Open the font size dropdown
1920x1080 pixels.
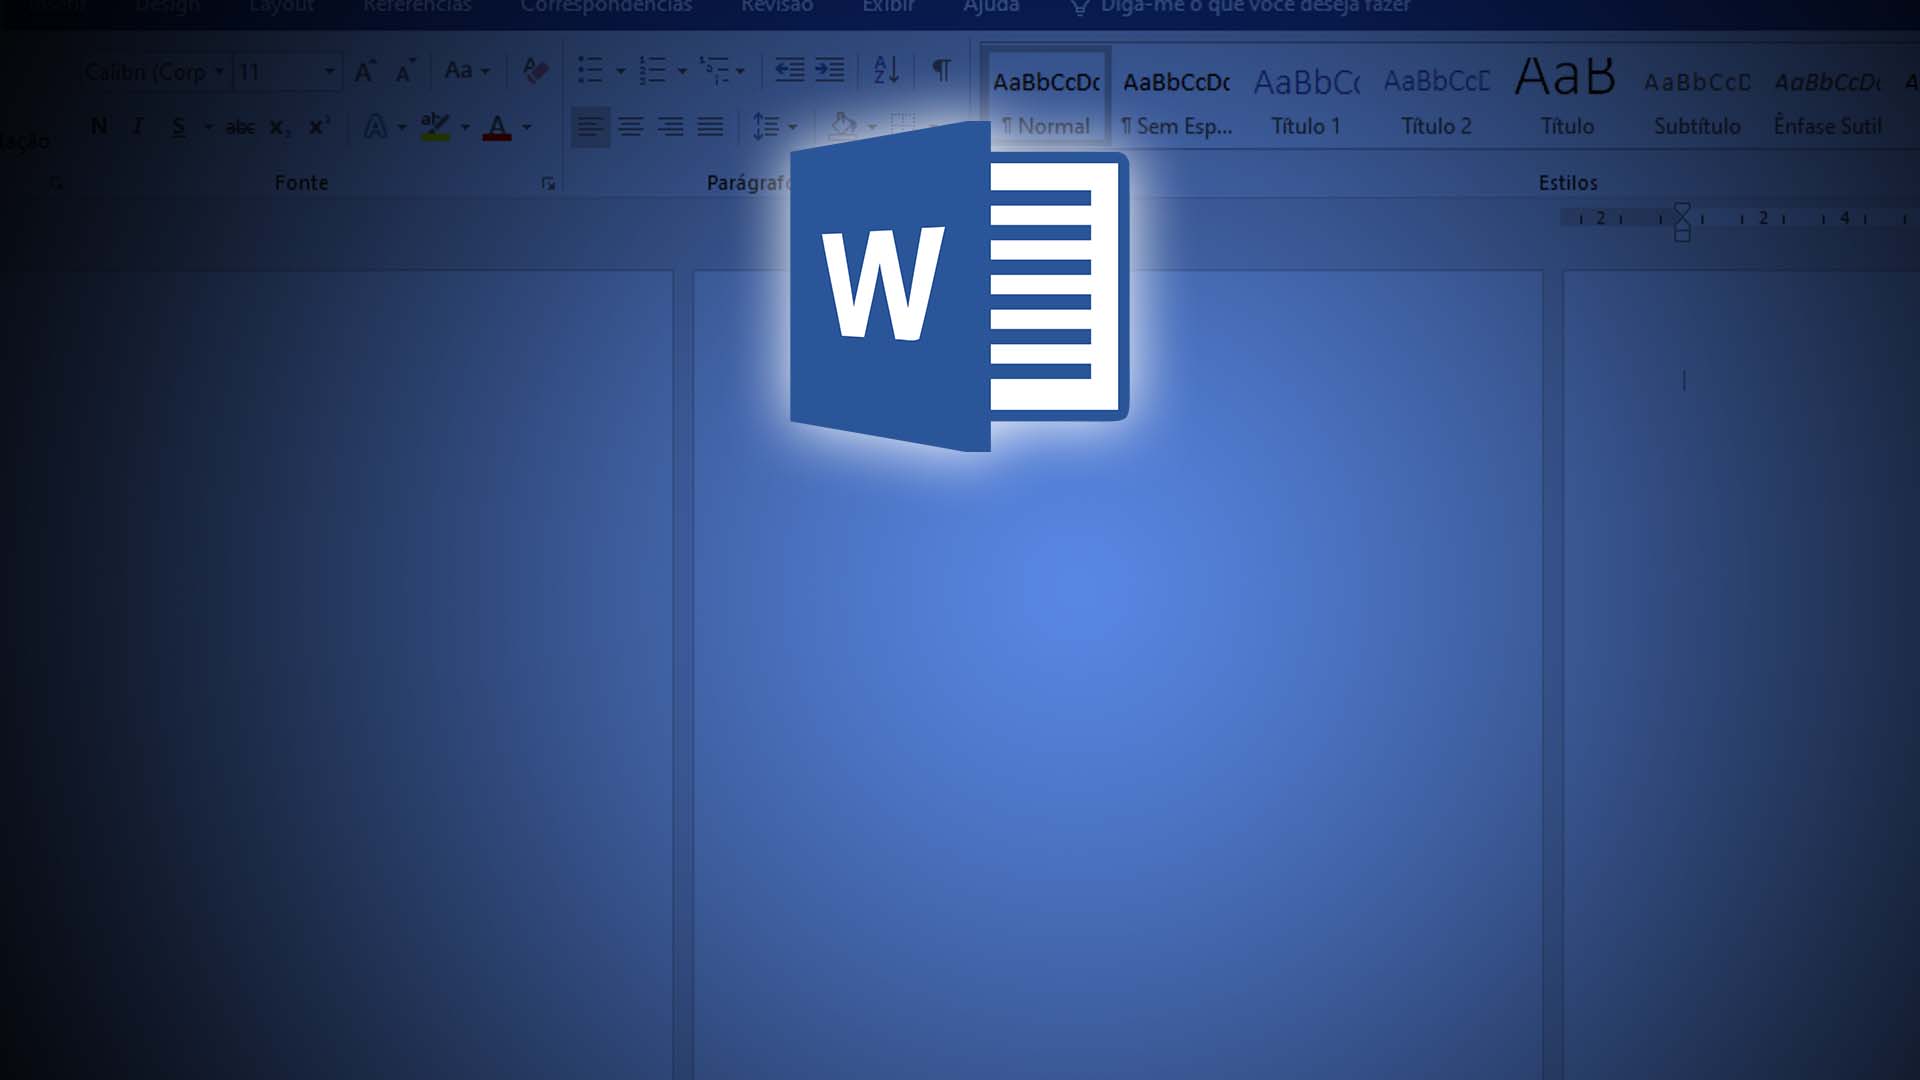[x=329, y=72]
